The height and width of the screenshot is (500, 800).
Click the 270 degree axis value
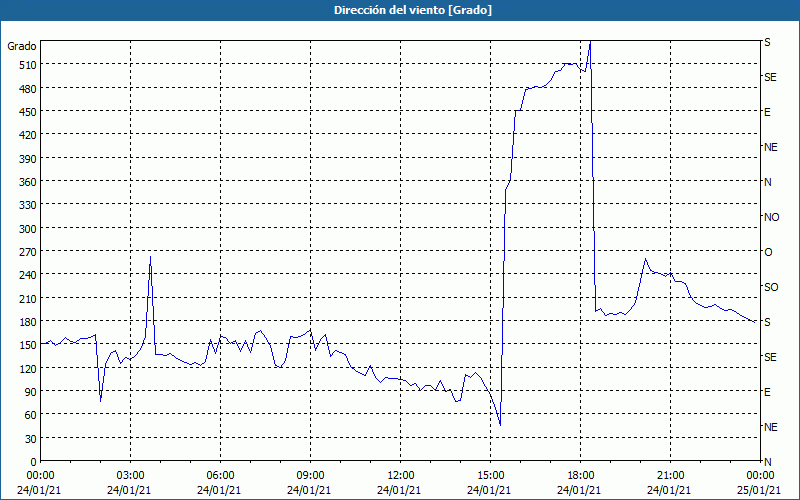(28, 252)
